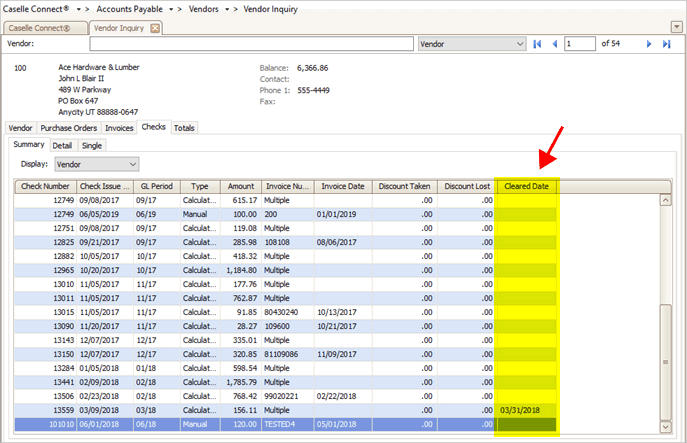This screenshot has height=443, width=687.
Task: Select check number 13010 row
Action: point(285,284)
